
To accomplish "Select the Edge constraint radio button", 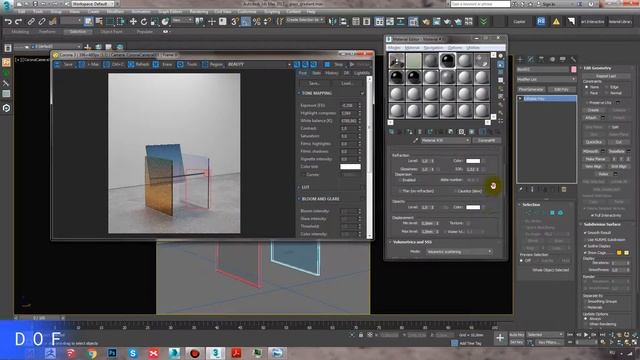I will pyautogui.click(x=607, y=87).
